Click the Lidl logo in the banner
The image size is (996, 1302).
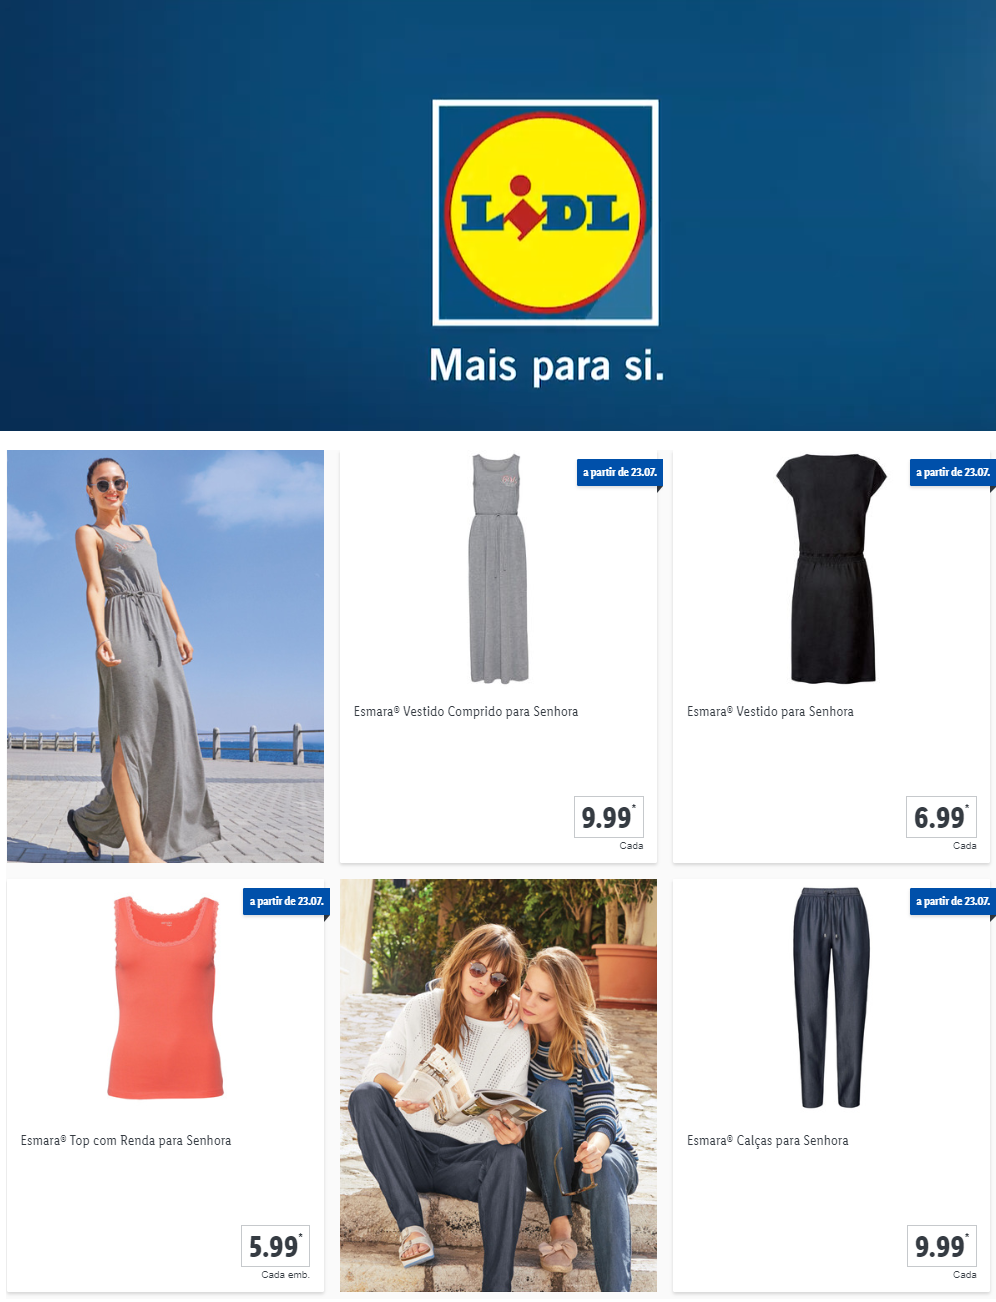(545, 212)
